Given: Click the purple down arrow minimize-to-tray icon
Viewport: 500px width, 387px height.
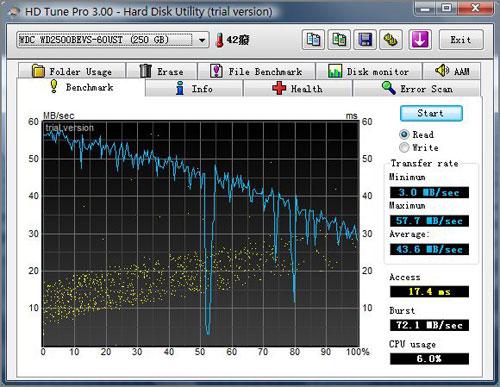Looking at the screenshot, I should pos(420,40).
